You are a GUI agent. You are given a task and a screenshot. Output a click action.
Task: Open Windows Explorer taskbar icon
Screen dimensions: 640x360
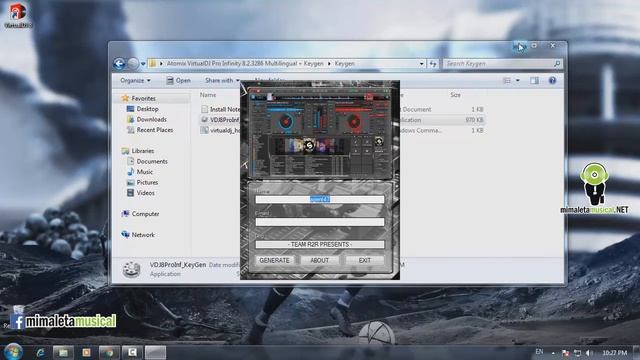63,352
